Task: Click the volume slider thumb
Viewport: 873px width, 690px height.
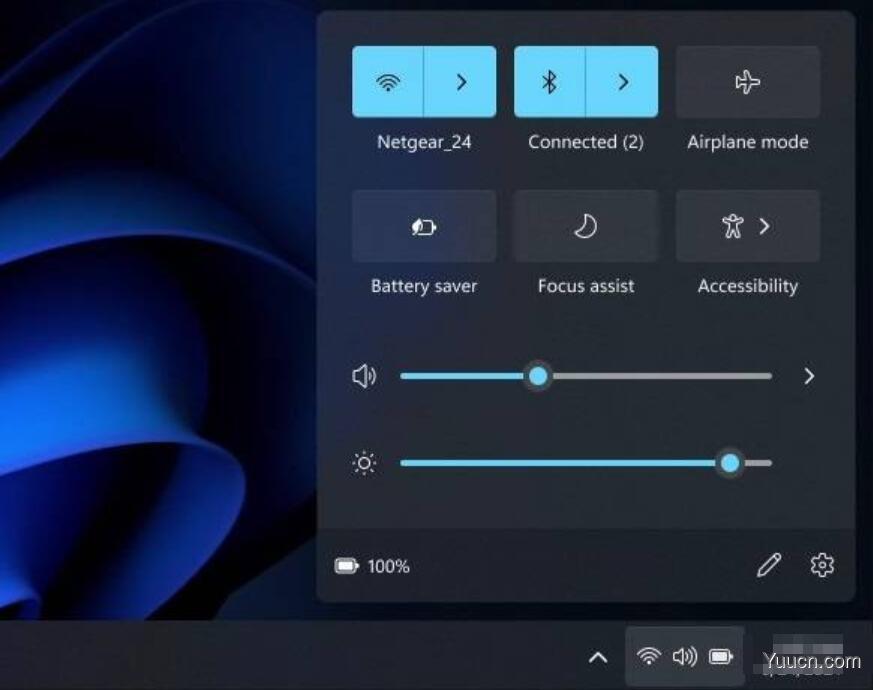Action: [538, 376]
